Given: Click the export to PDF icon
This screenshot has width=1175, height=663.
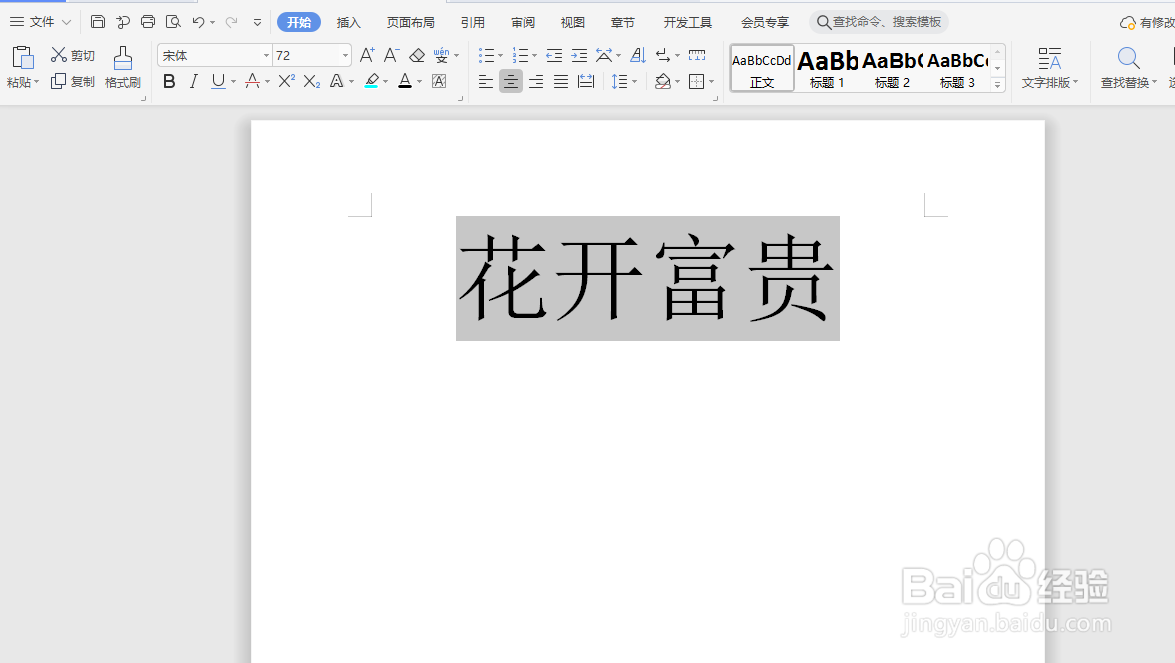Looking at the screenshot, I should [123, 22].
